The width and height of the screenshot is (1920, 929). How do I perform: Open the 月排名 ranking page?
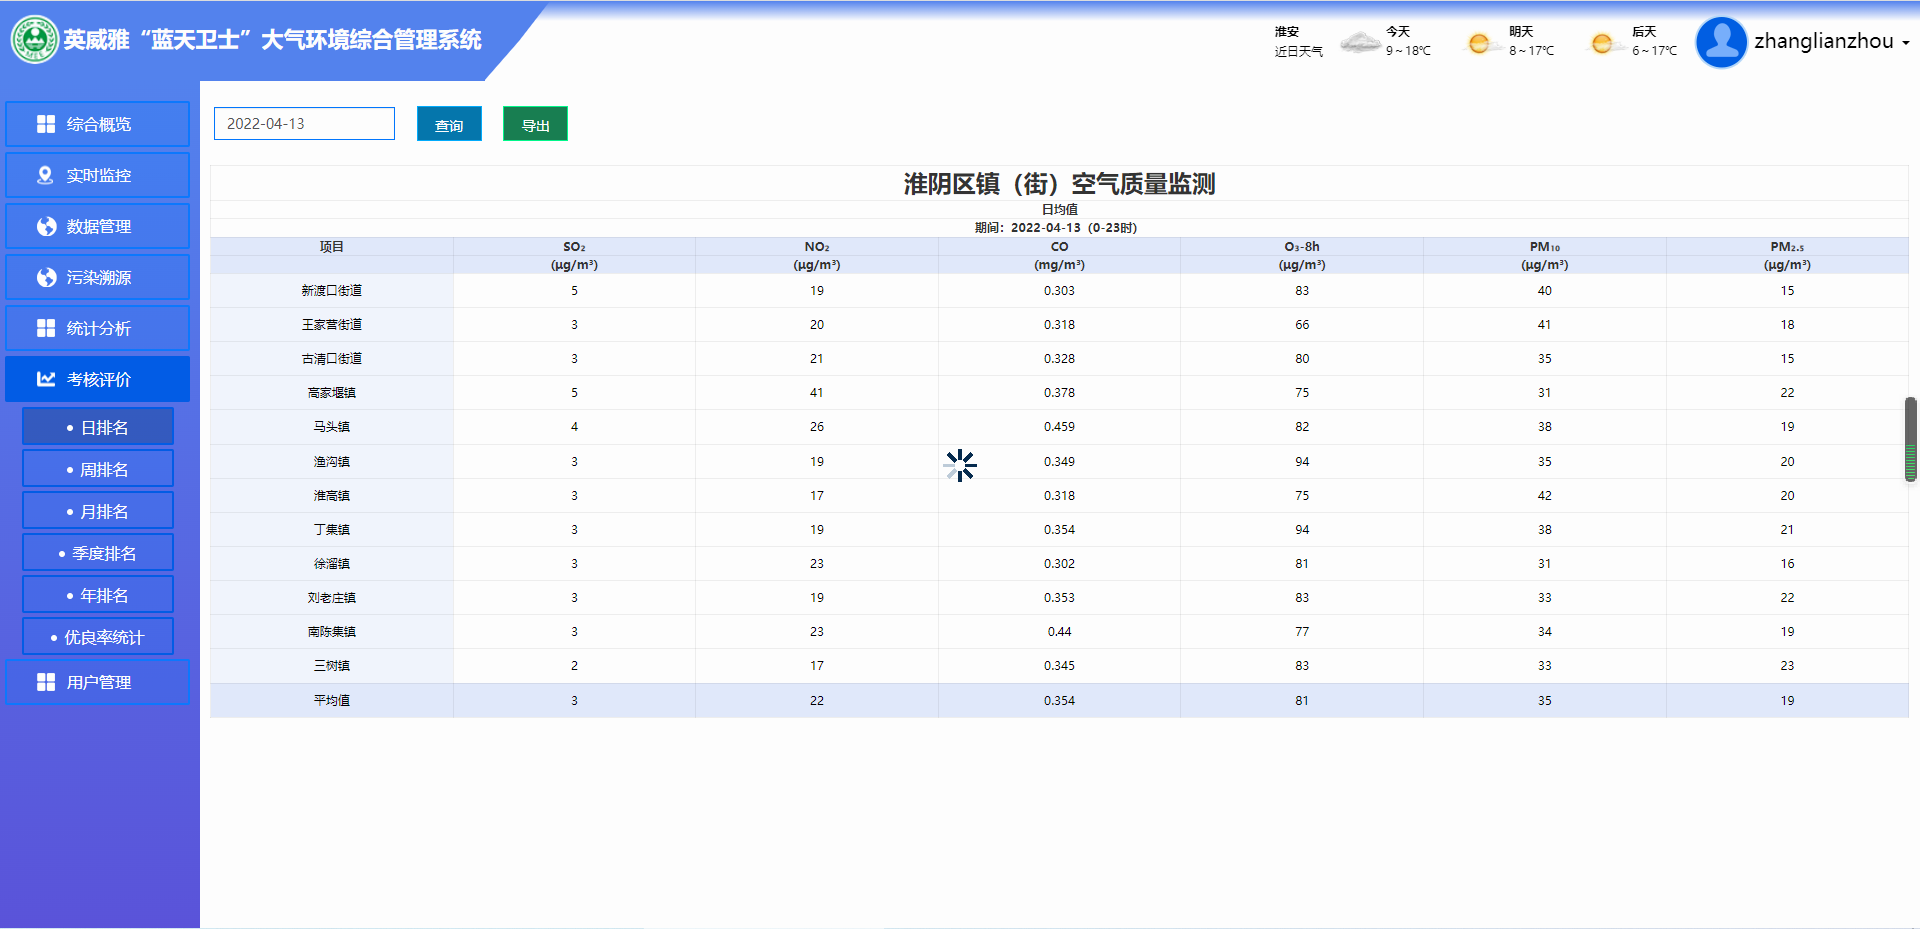(x=98, y=511)
